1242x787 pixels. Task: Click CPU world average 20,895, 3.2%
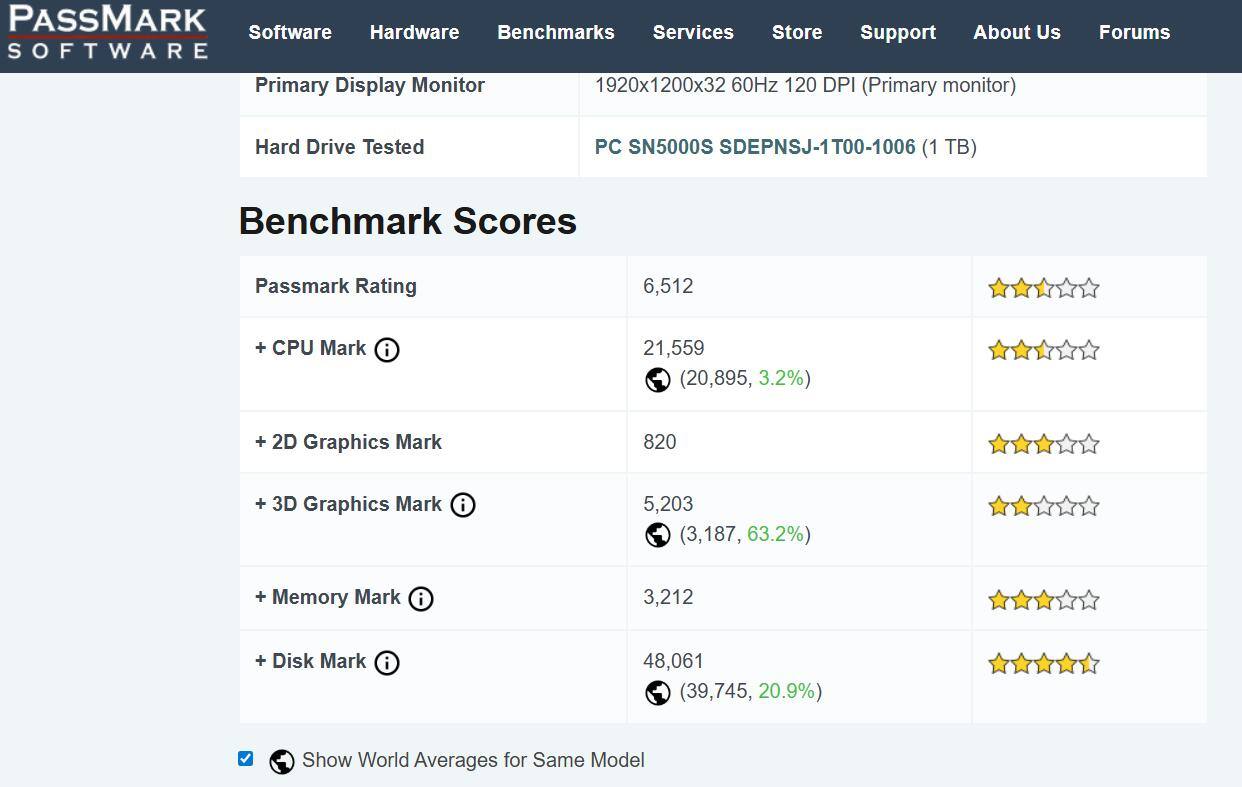pos(745,378)
